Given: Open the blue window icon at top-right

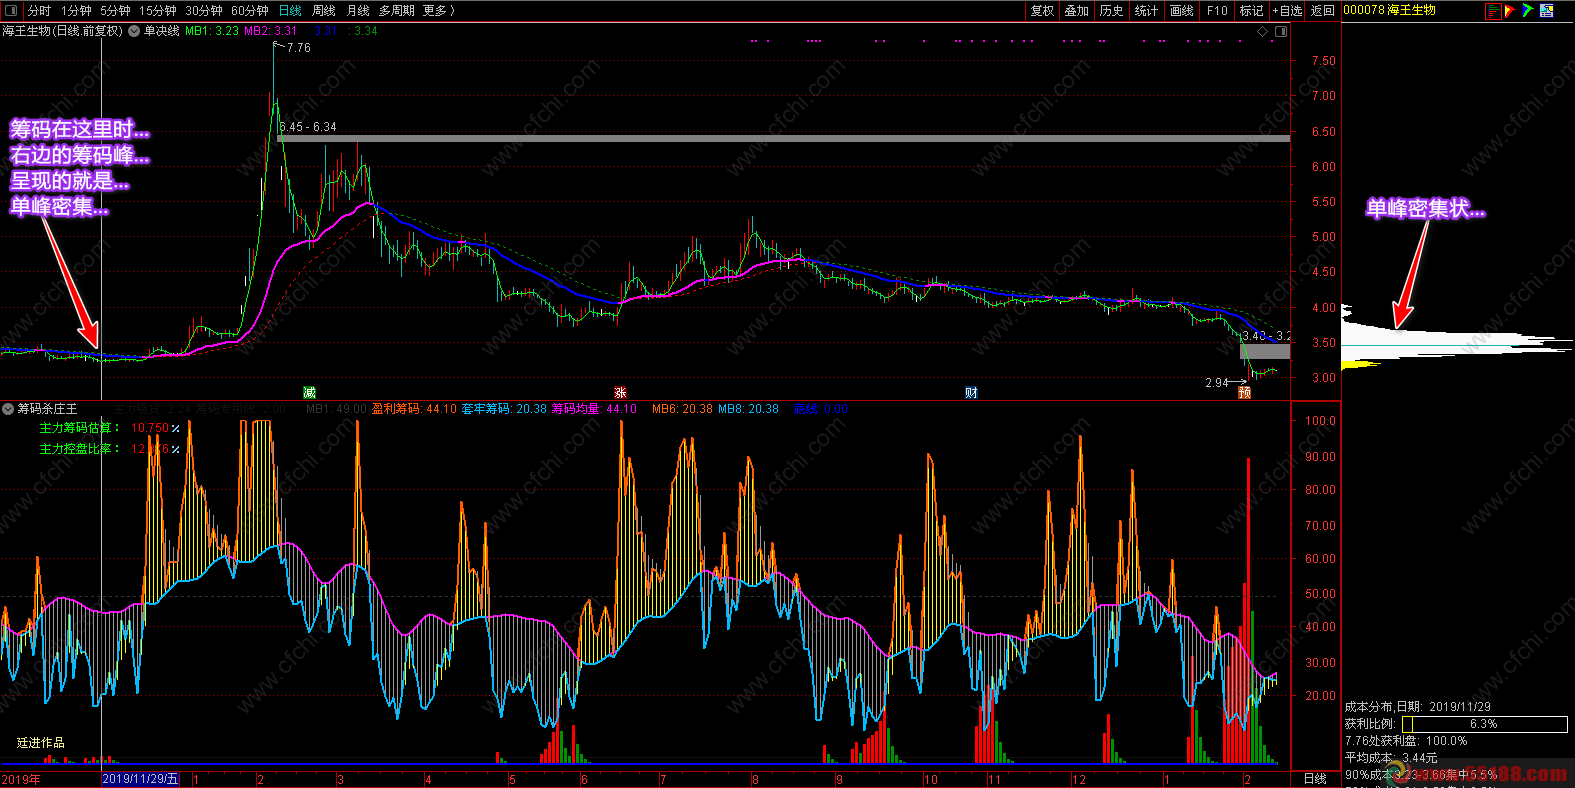Looking at the screenshot, I should (x=1546, y=11).
